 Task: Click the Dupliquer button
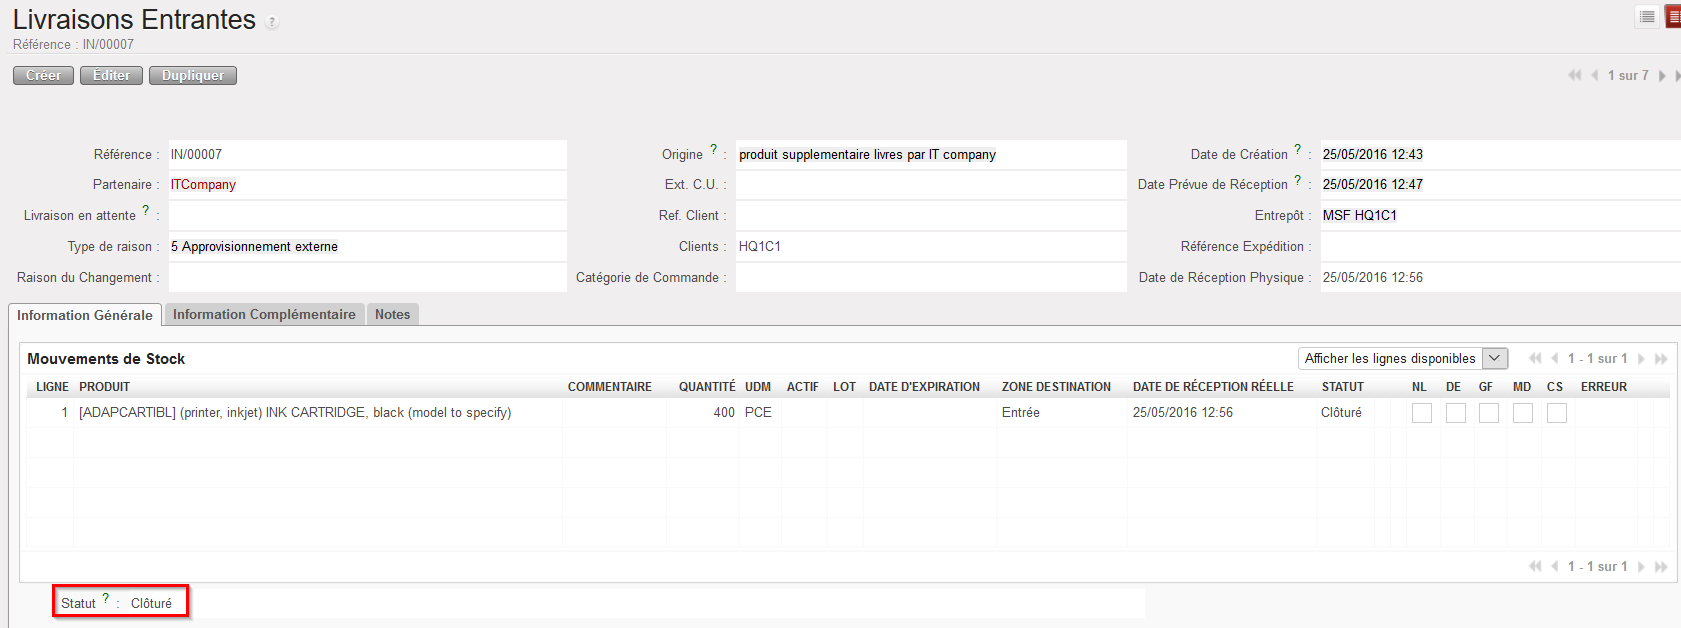[x=193, y=76]
